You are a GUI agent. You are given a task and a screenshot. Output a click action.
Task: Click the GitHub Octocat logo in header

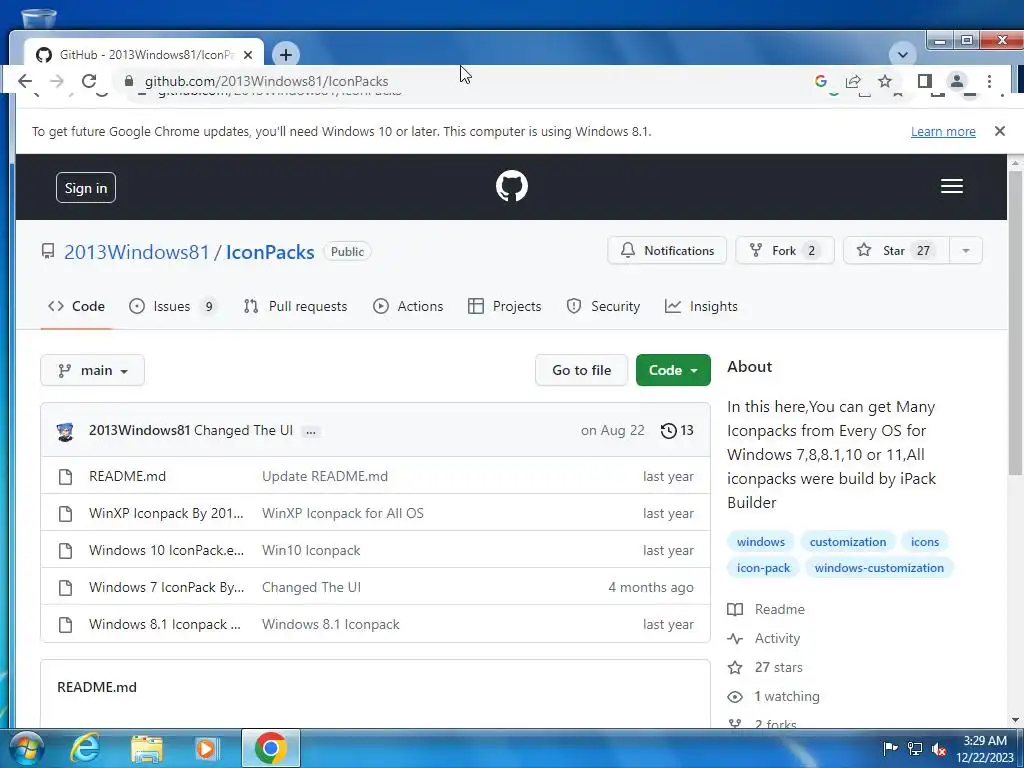[511, 187]
